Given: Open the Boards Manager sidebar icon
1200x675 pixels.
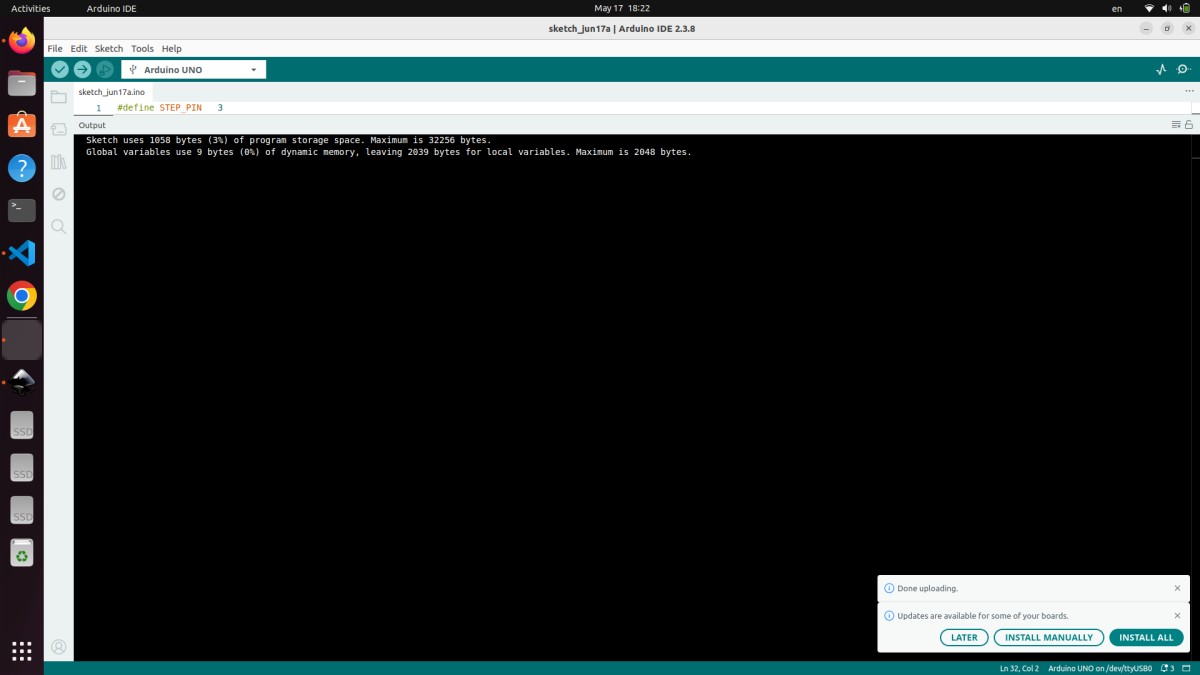Looking at the screenshot, I should [59, 129].
